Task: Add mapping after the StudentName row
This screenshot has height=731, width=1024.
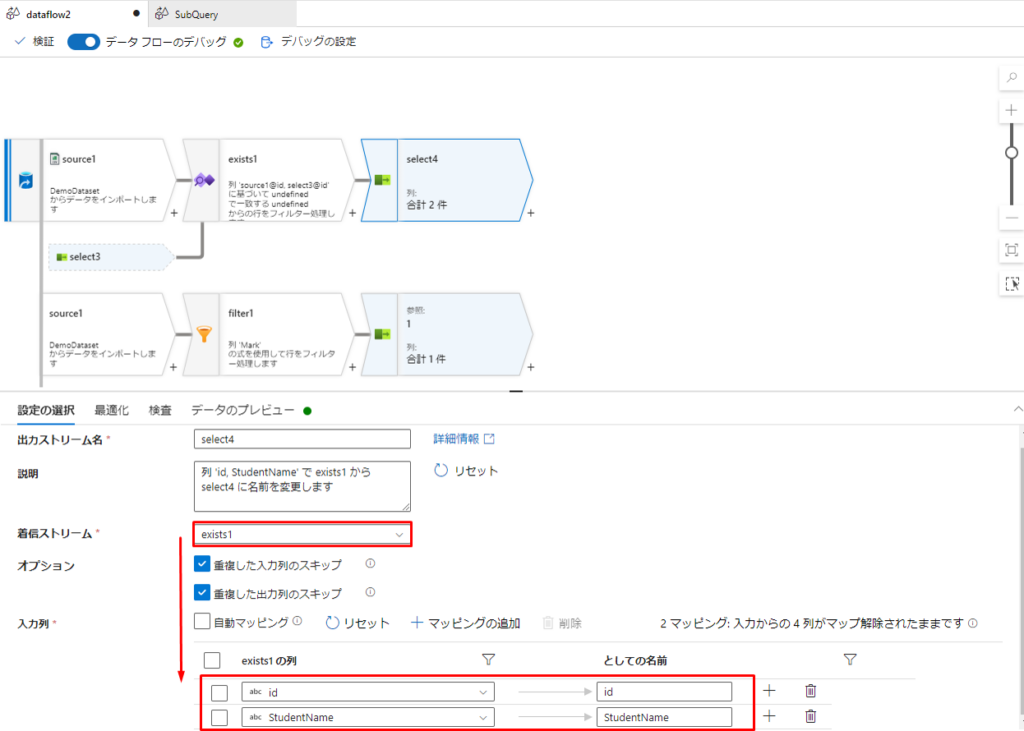Action: (x=769, y=717)
